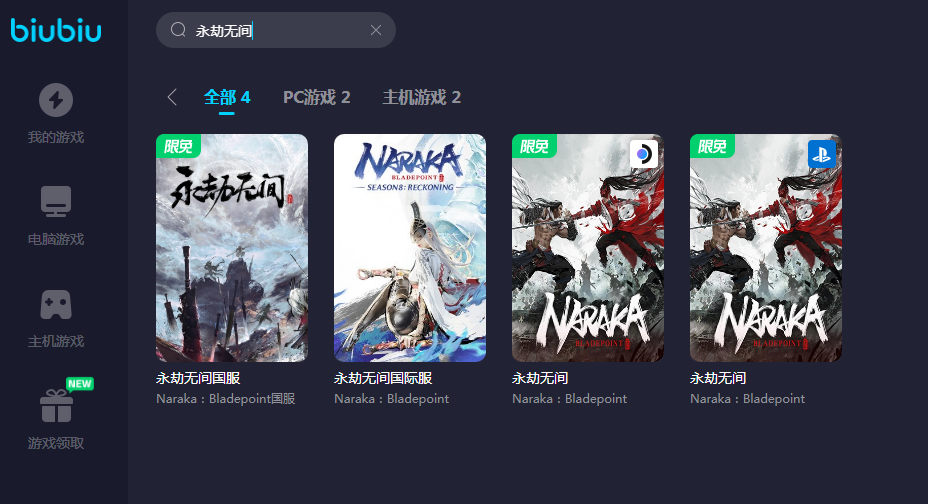
Task: Clear search text with X icon
Action: click(x=376, y=30)
